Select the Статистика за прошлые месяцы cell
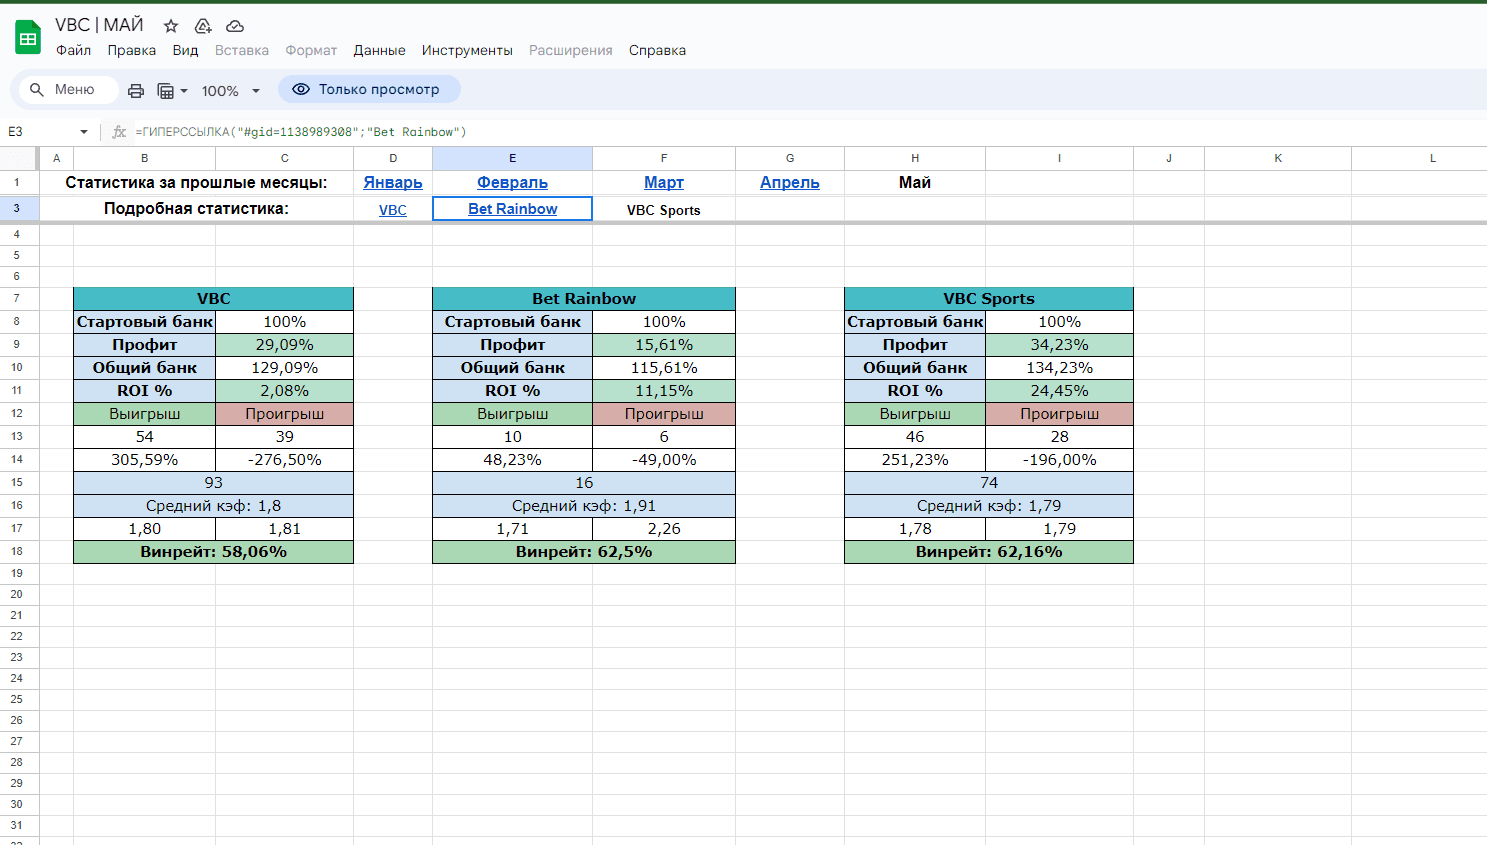This screenshot has width=1487, height=845. [x=196, y=182]
